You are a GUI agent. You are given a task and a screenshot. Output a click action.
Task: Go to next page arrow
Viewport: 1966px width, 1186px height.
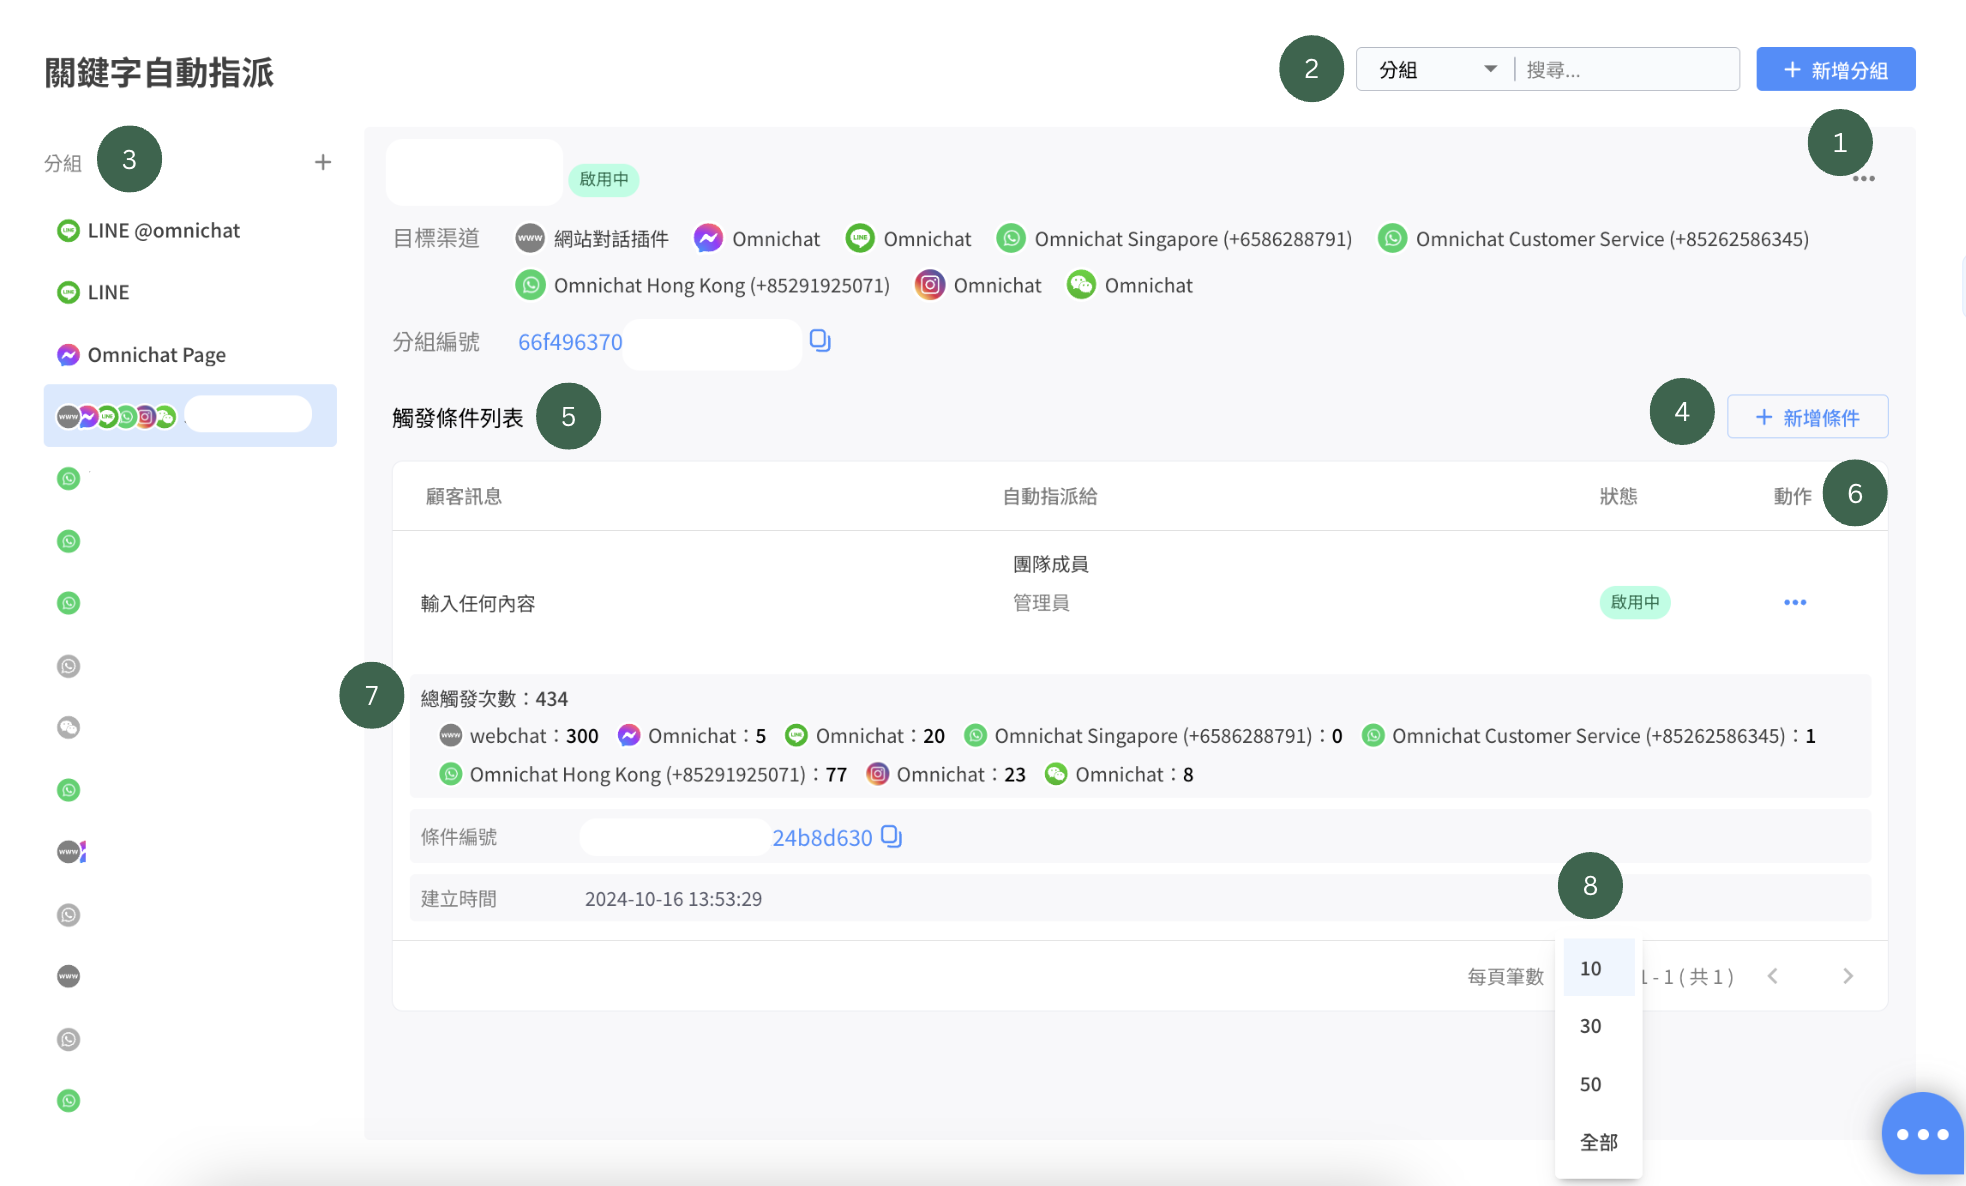pyautogui.click(x=1848, y=976)
